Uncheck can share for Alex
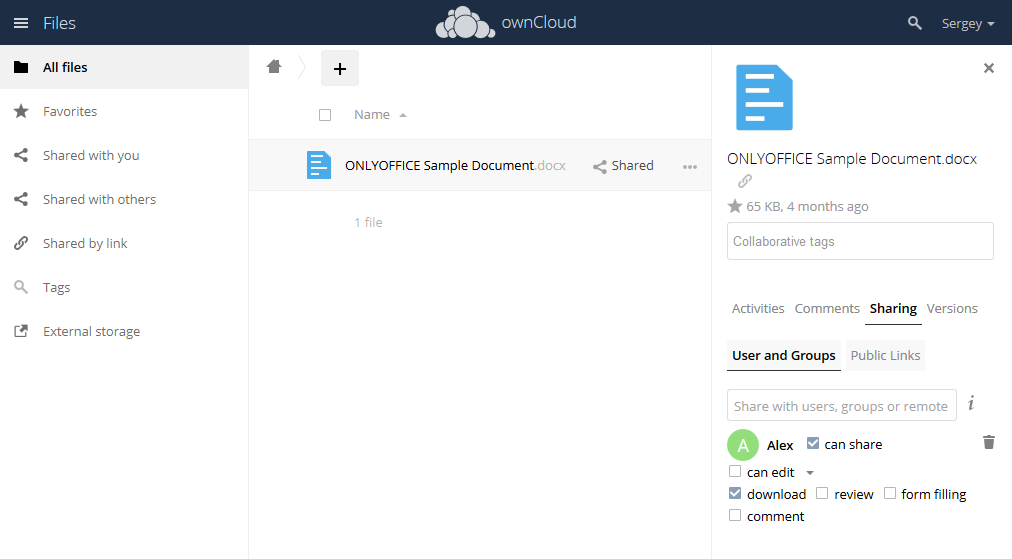1012x559 pixels. 813,443
